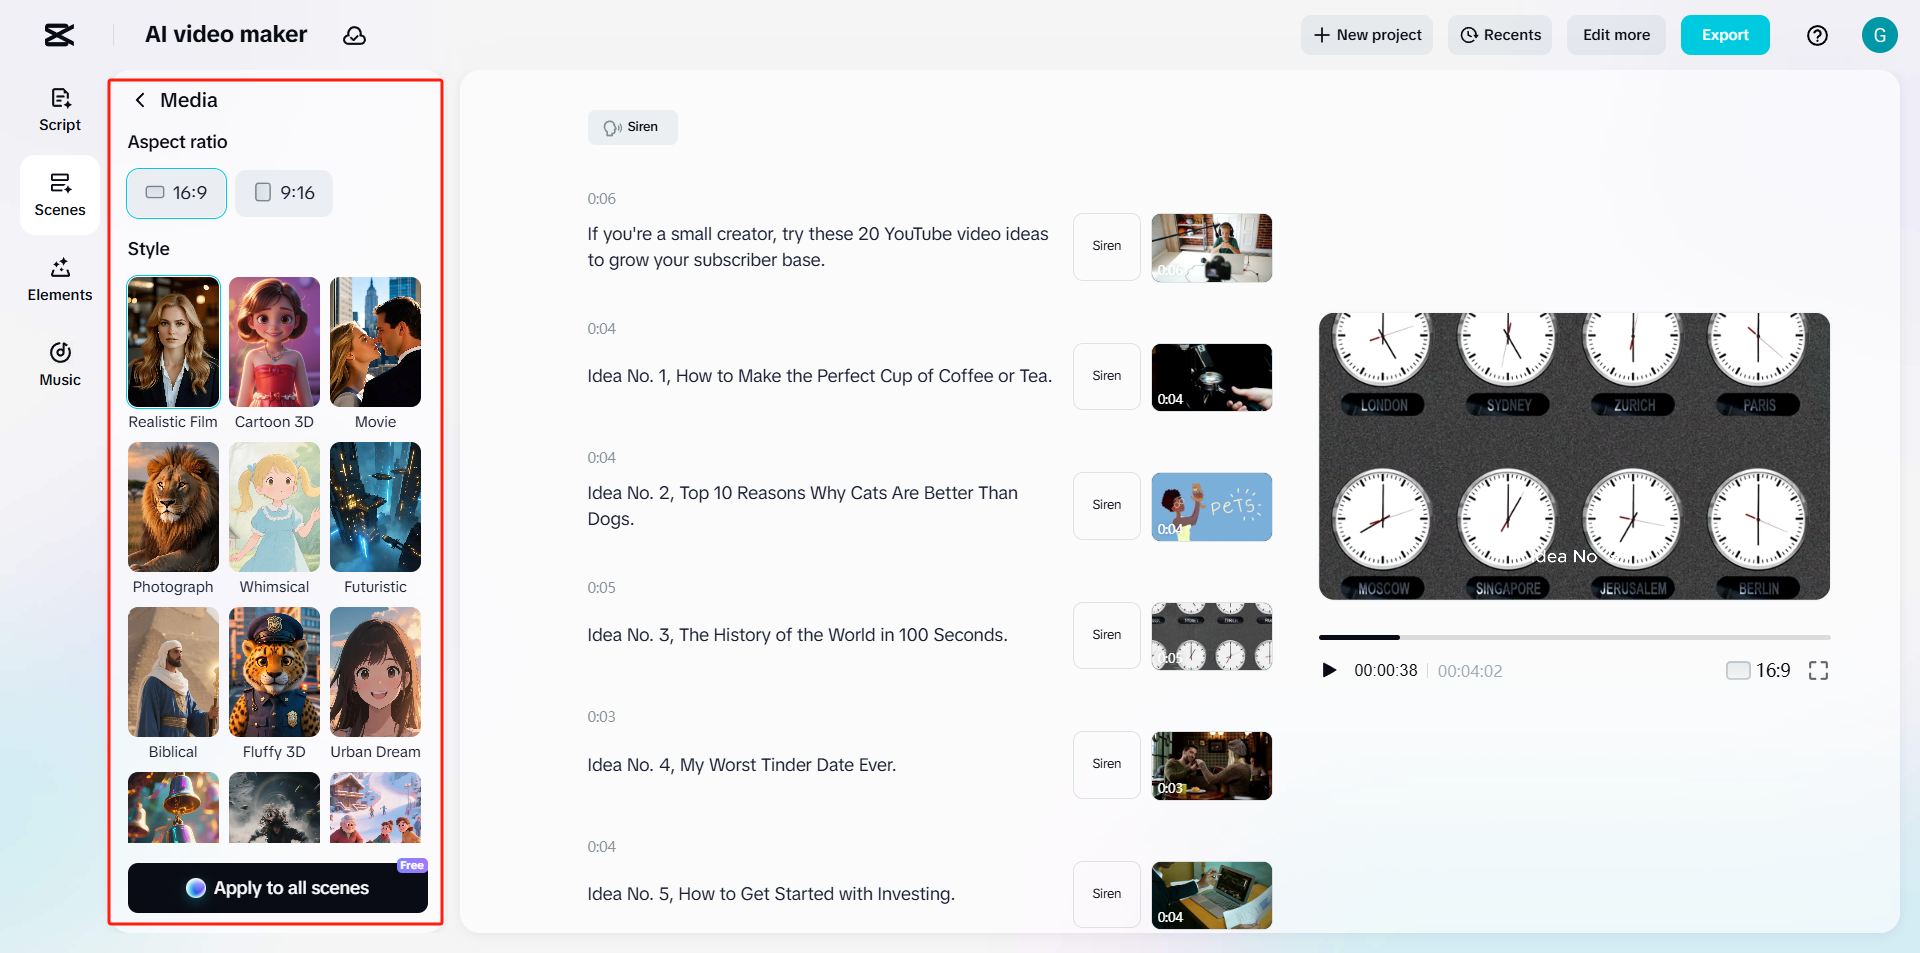
Task: Open Siren voice for small creator scene
Action: (x=1107, y=246)
